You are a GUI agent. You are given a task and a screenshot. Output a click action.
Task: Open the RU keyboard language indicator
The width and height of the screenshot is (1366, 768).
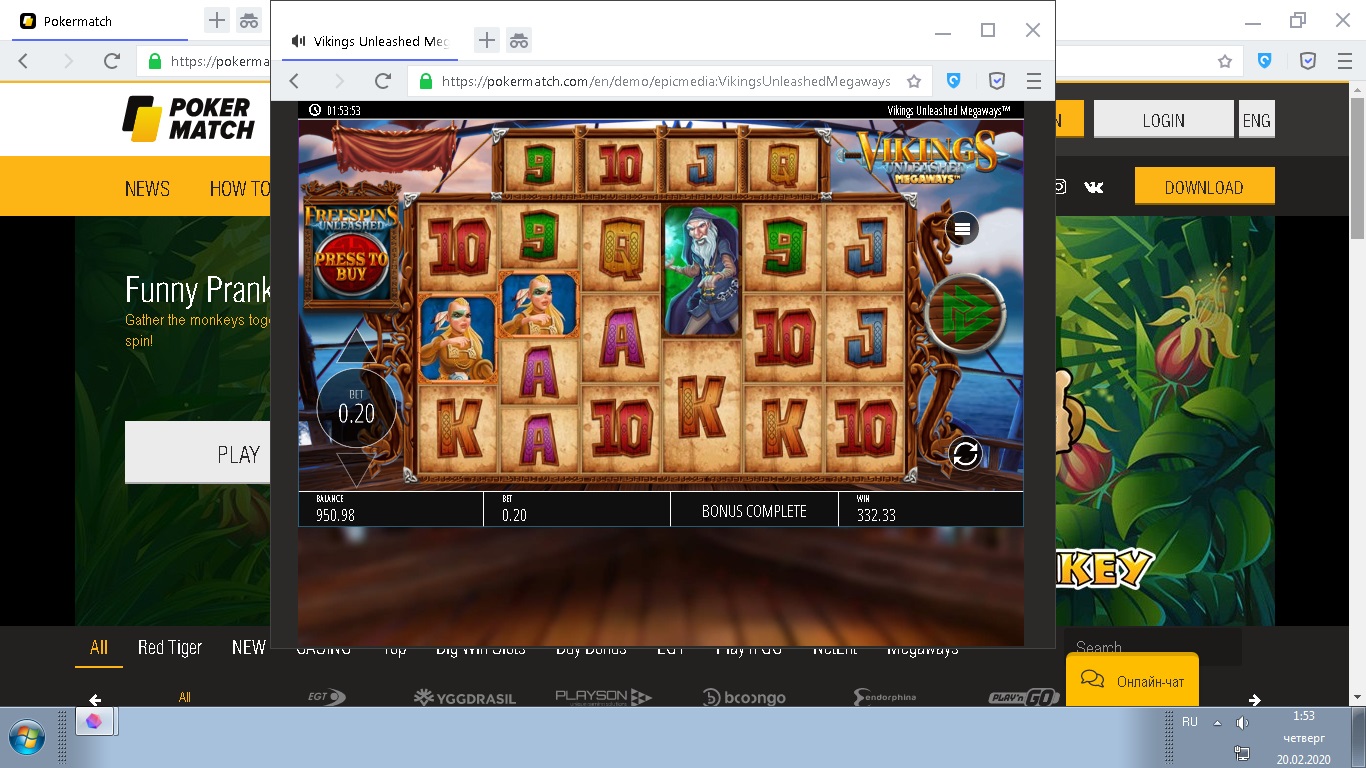click(x=1190, y=722)
